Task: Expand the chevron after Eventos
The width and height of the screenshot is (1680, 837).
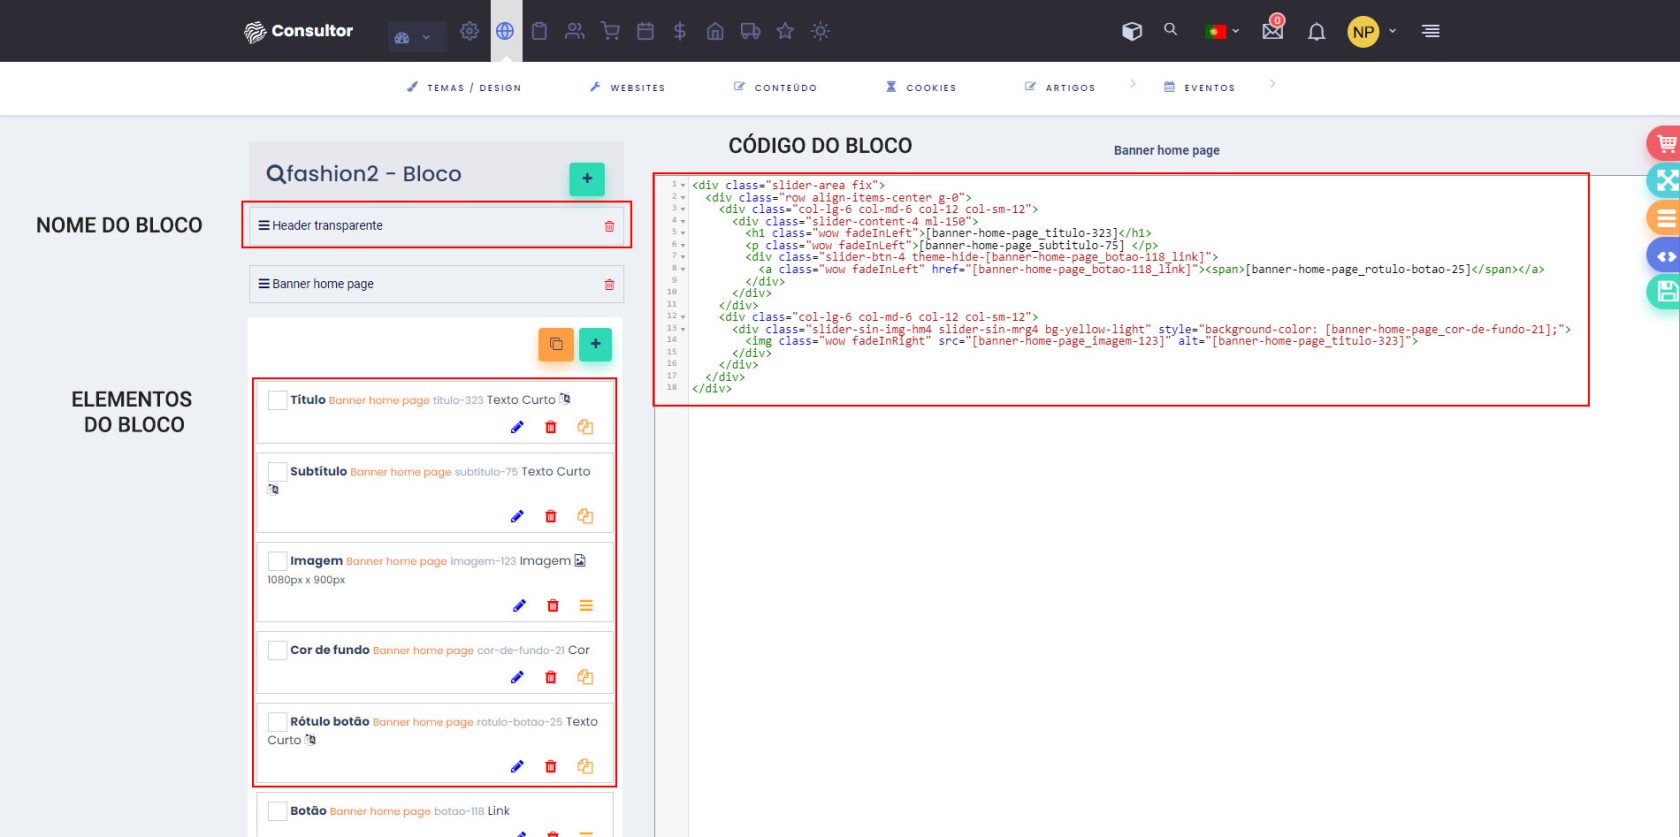Action: pos(1272,84)
